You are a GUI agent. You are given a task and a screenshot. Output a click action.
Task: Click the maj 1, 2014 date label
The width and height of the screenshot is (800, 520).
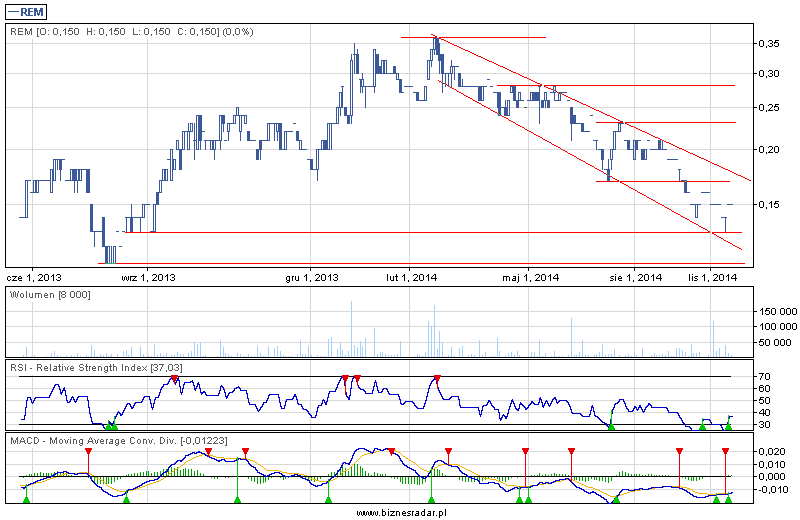(531, 278)
